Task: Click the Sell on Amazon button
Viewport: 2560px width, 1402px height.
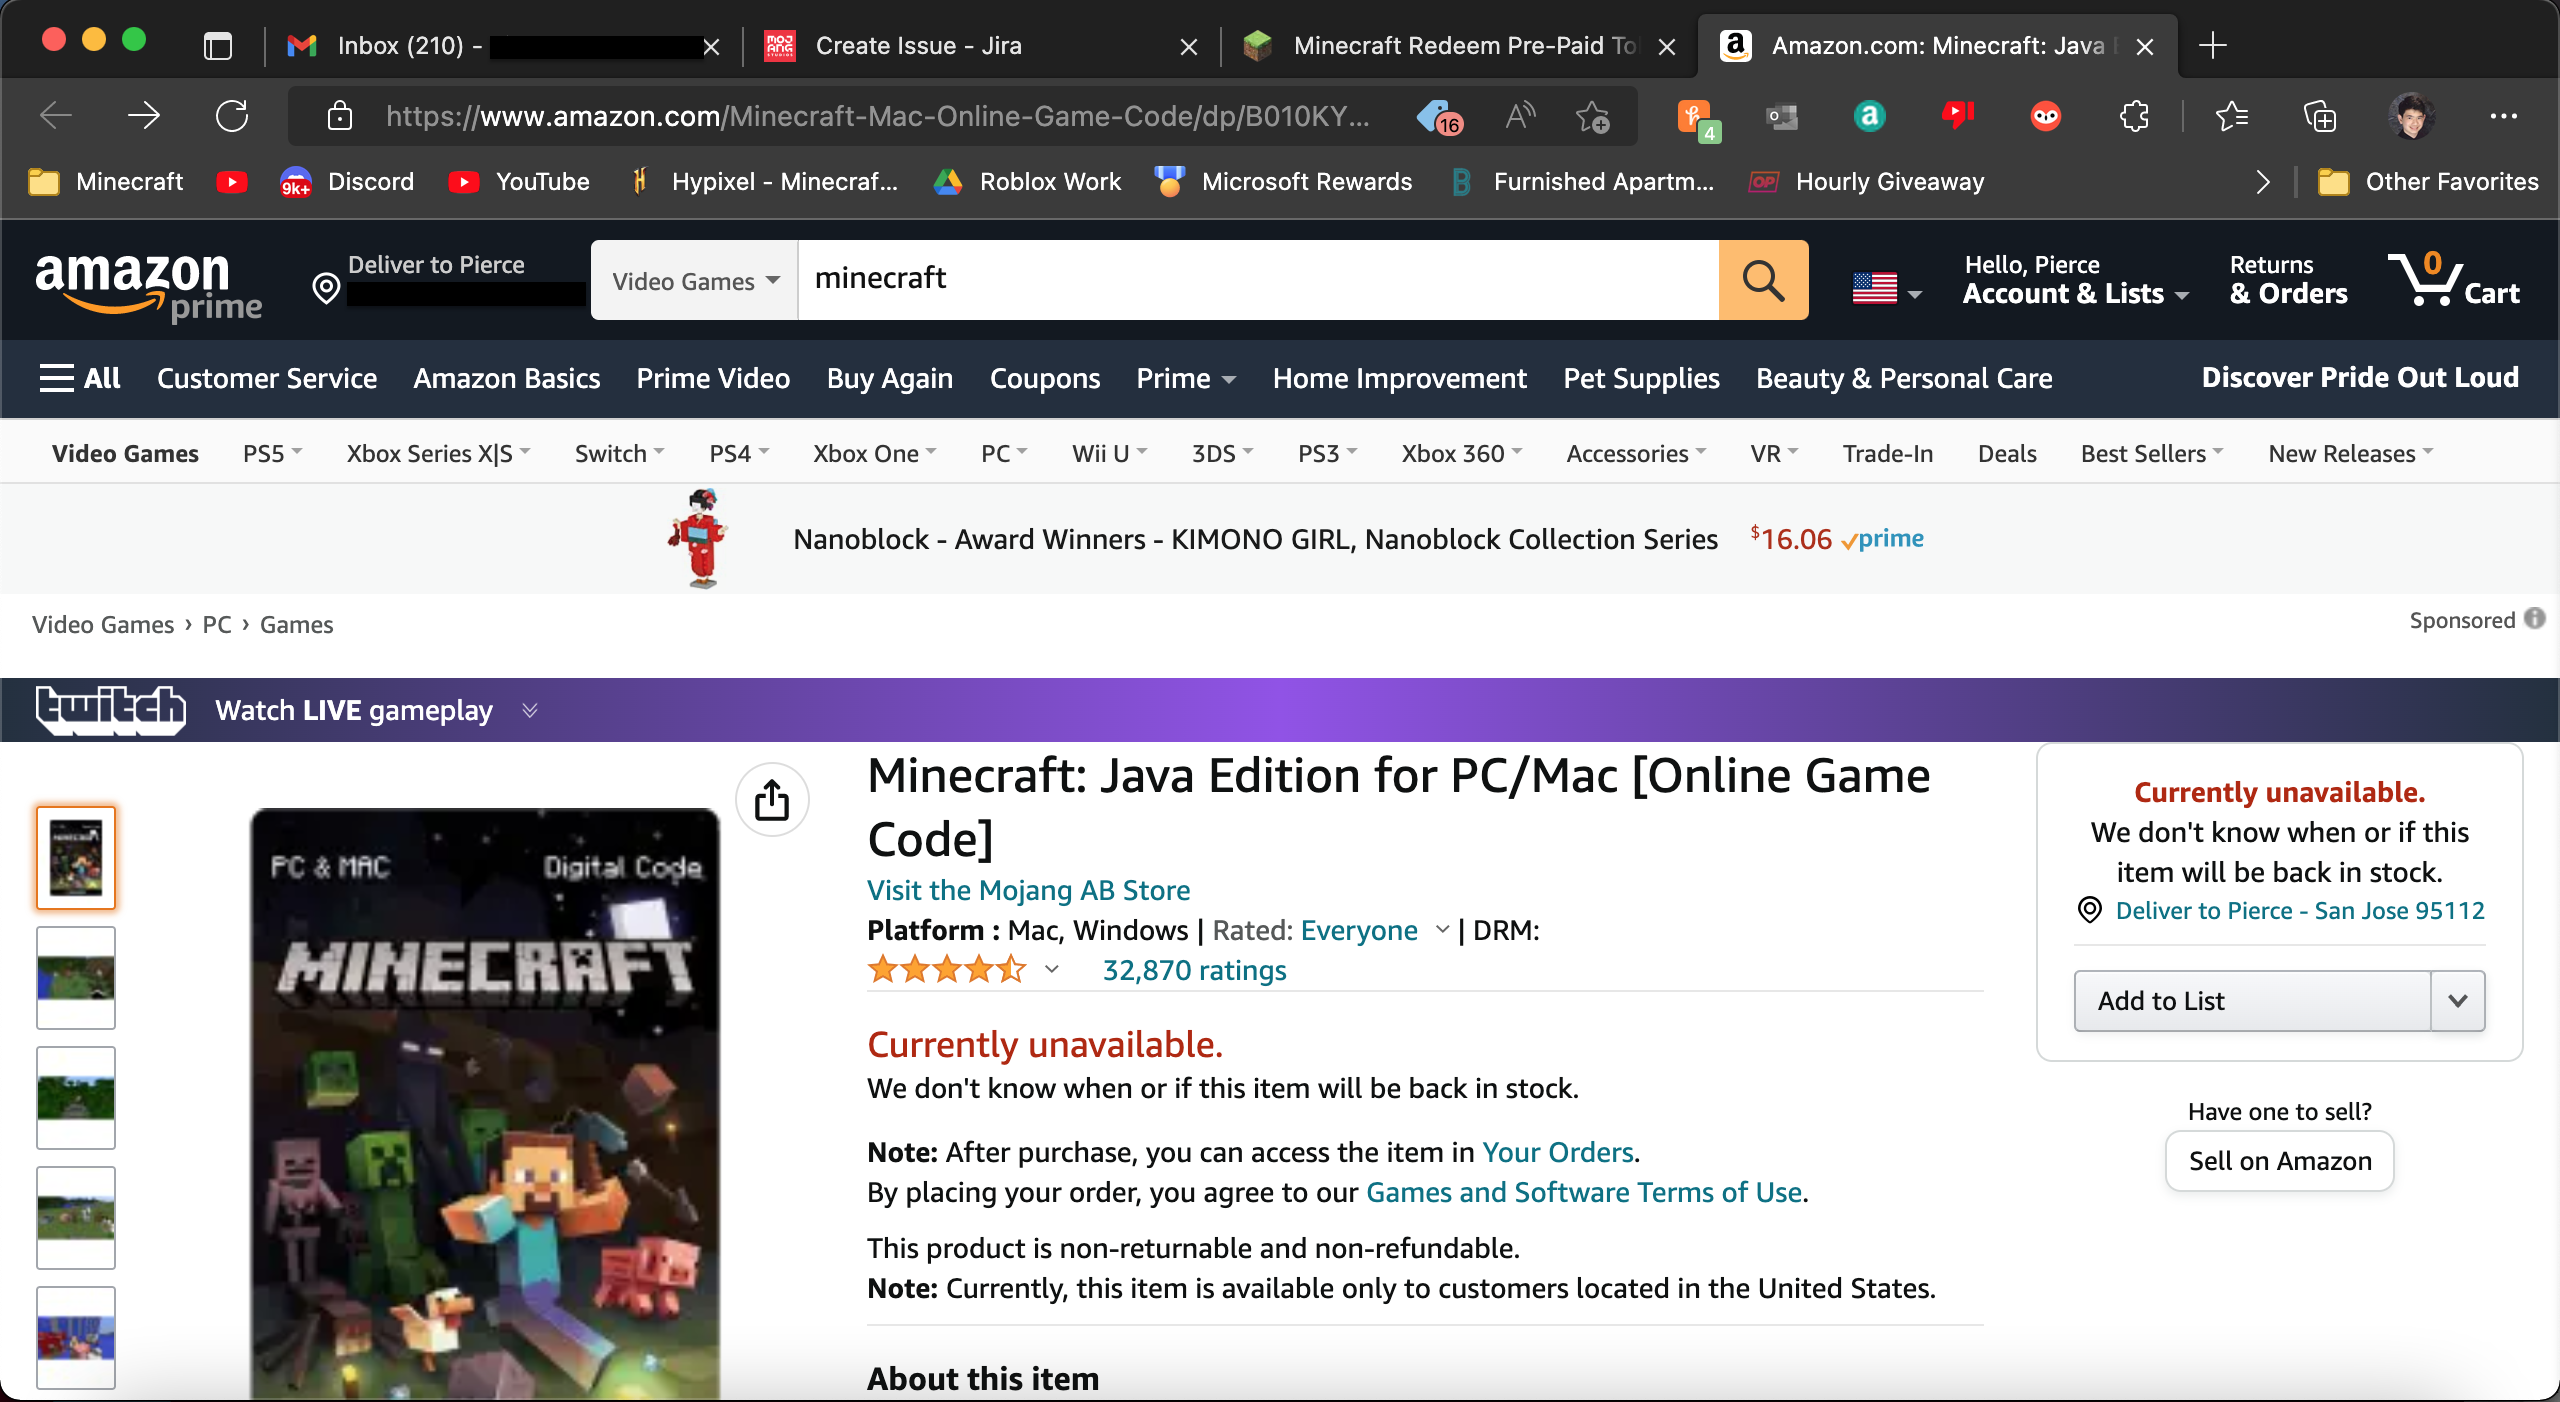Action: (x=2279, y=1161)
